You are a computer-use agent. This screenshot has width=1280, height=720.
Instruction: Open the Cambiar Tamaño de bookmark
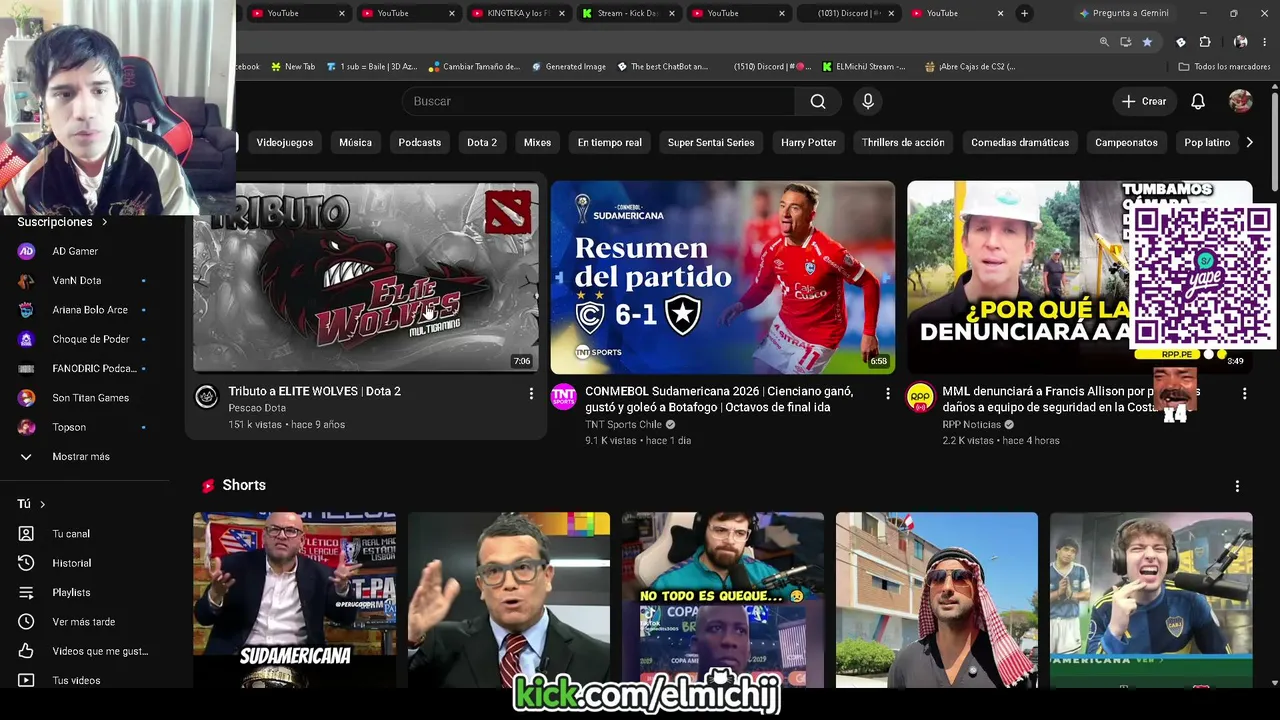point(474,67)
